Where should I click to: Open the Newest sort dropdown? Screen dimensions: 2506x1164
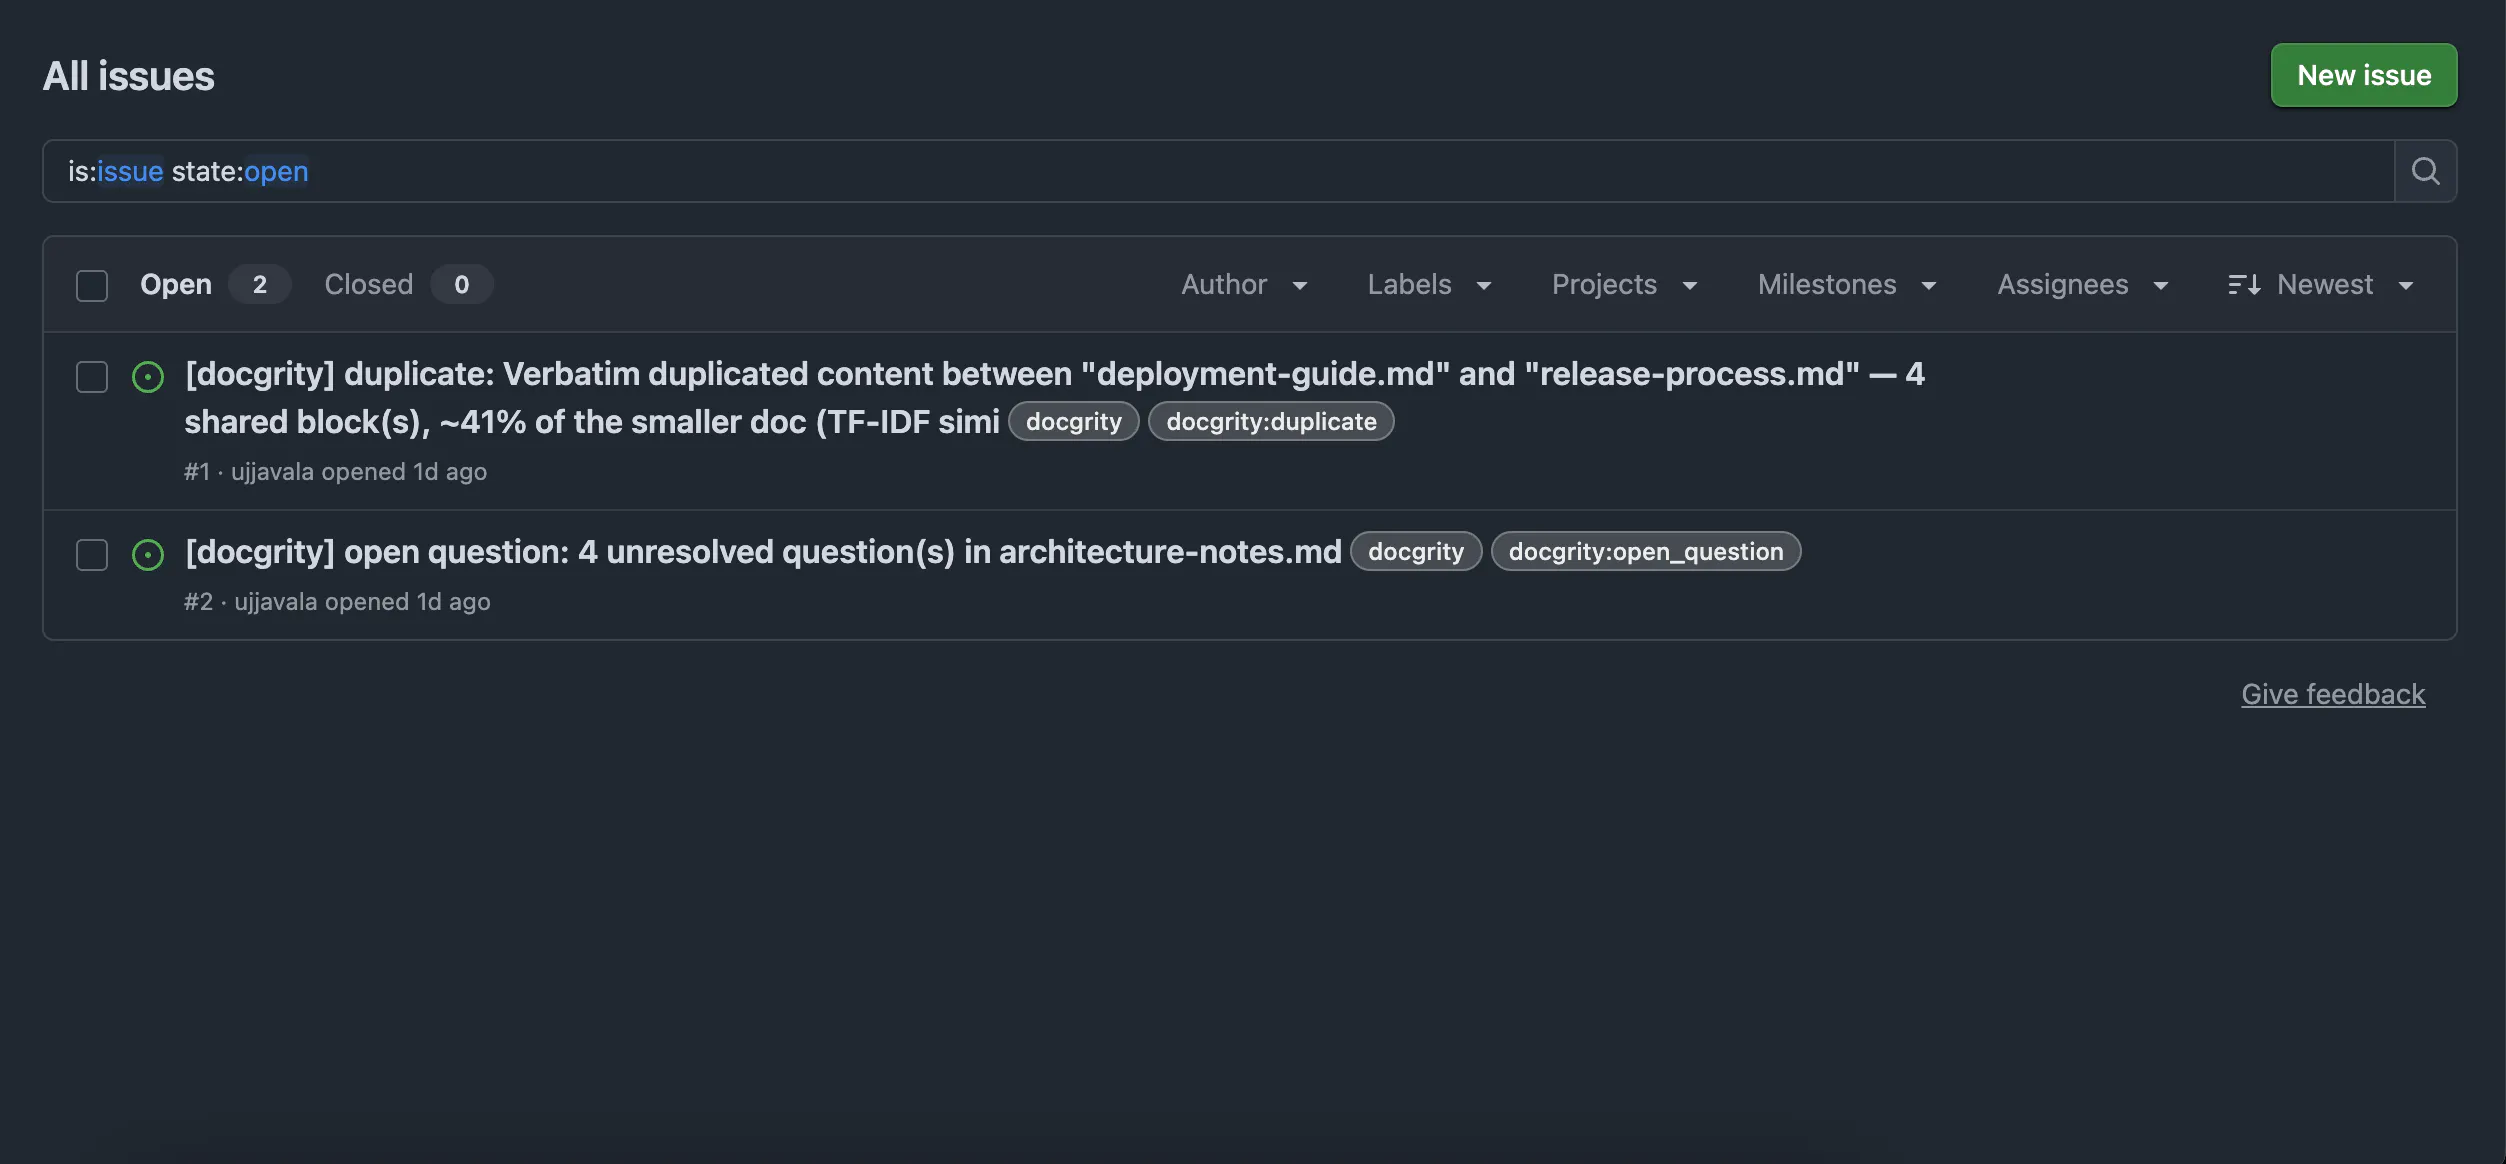[x=2321, y=285]
